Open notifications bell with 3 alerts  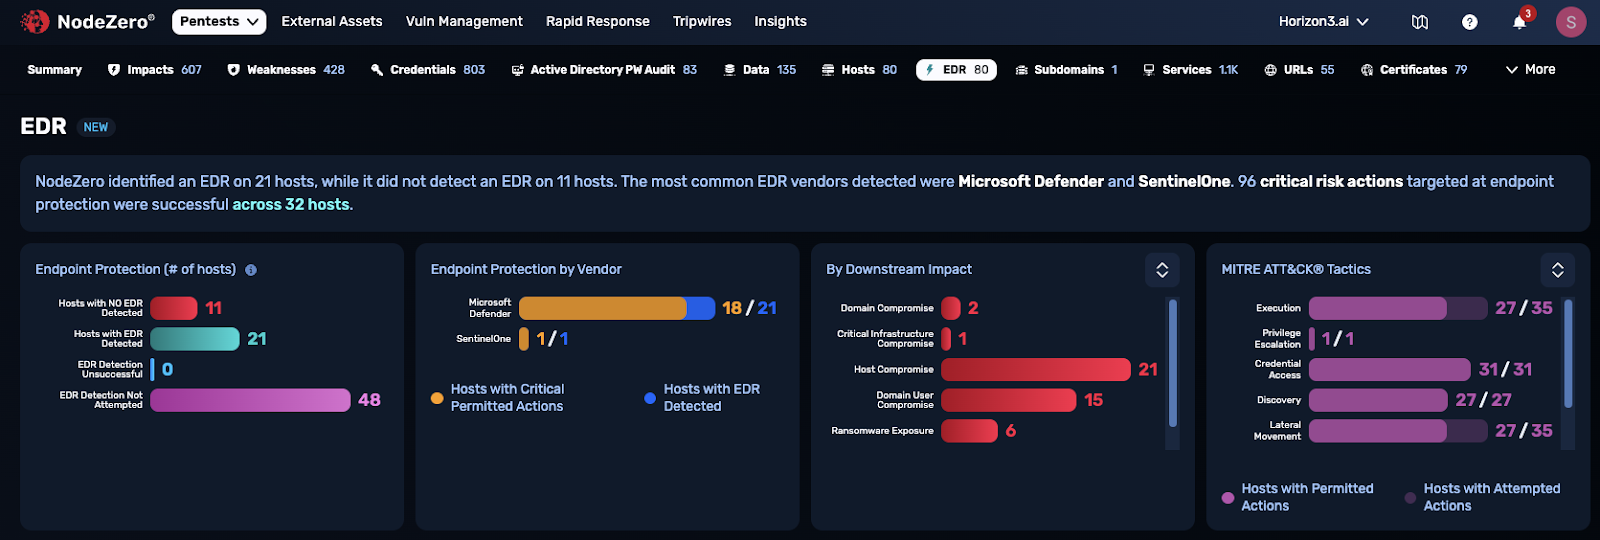[x=1520, y=21]
